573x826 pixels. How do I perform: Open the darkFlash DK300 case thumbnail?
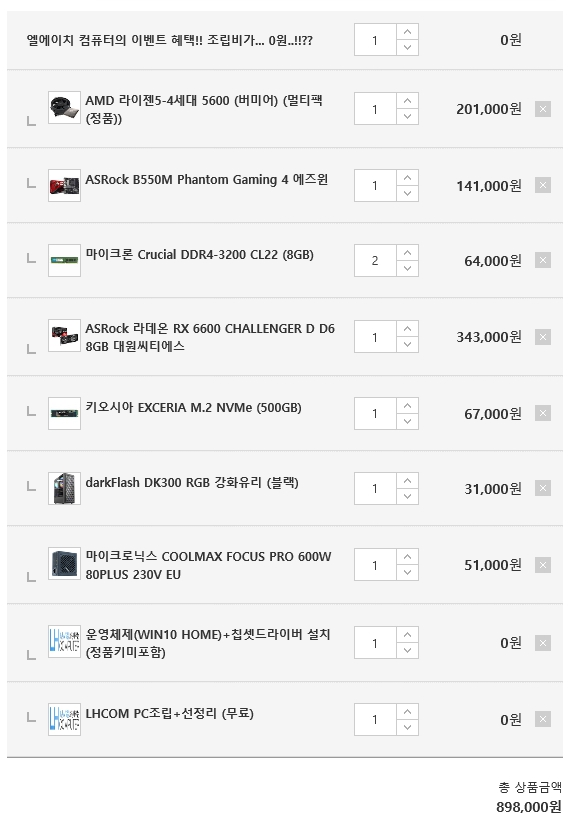click(x=64, y=488)
